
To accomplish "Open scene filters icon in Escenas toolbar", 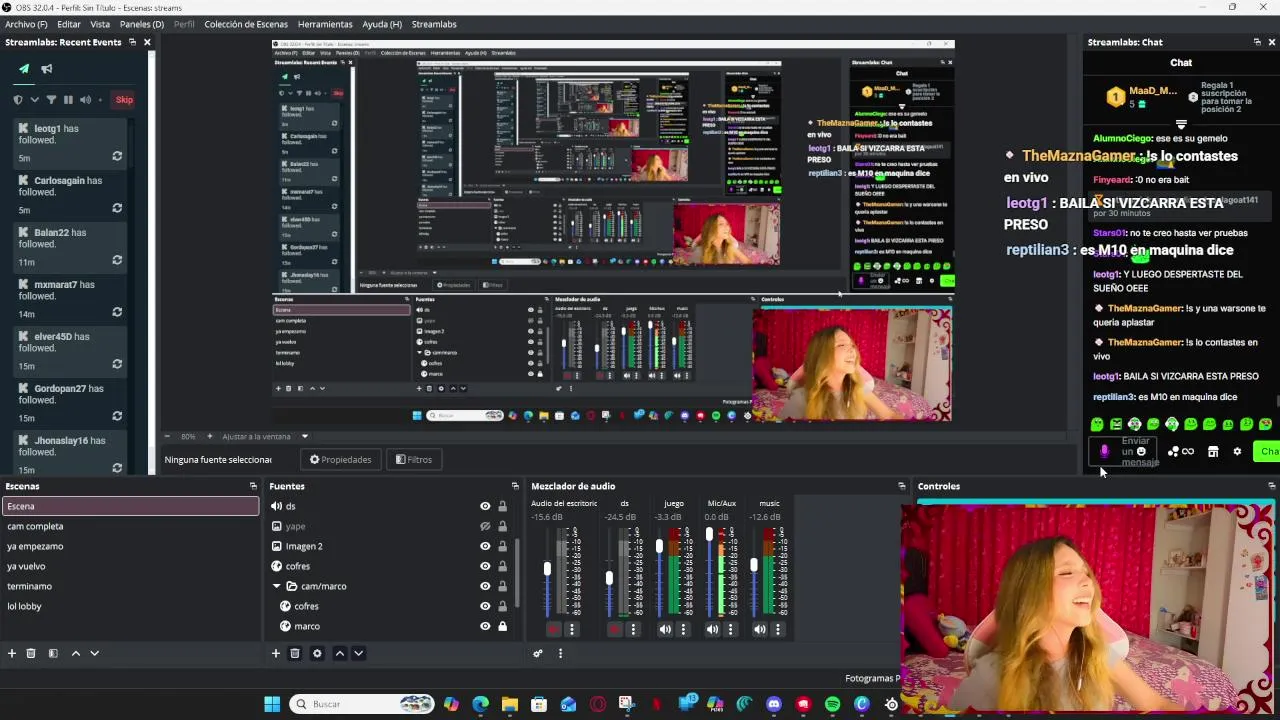I will pyautogui.click(x=53, y=653).
